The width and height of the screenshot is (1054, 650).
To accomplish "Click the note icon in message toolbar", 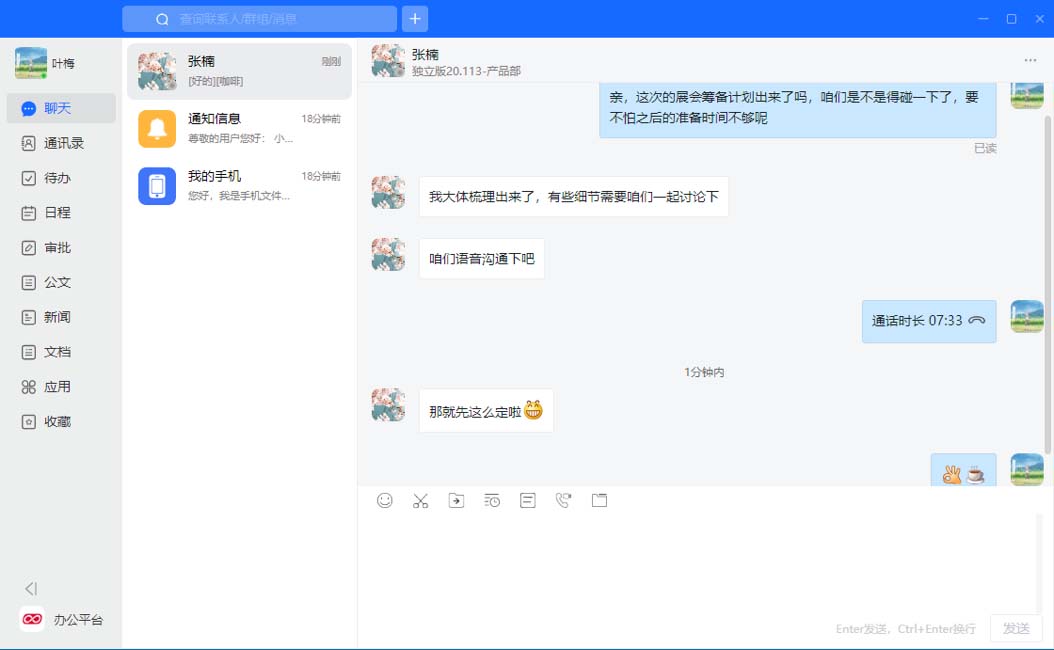I will click(x=528, y=501).
